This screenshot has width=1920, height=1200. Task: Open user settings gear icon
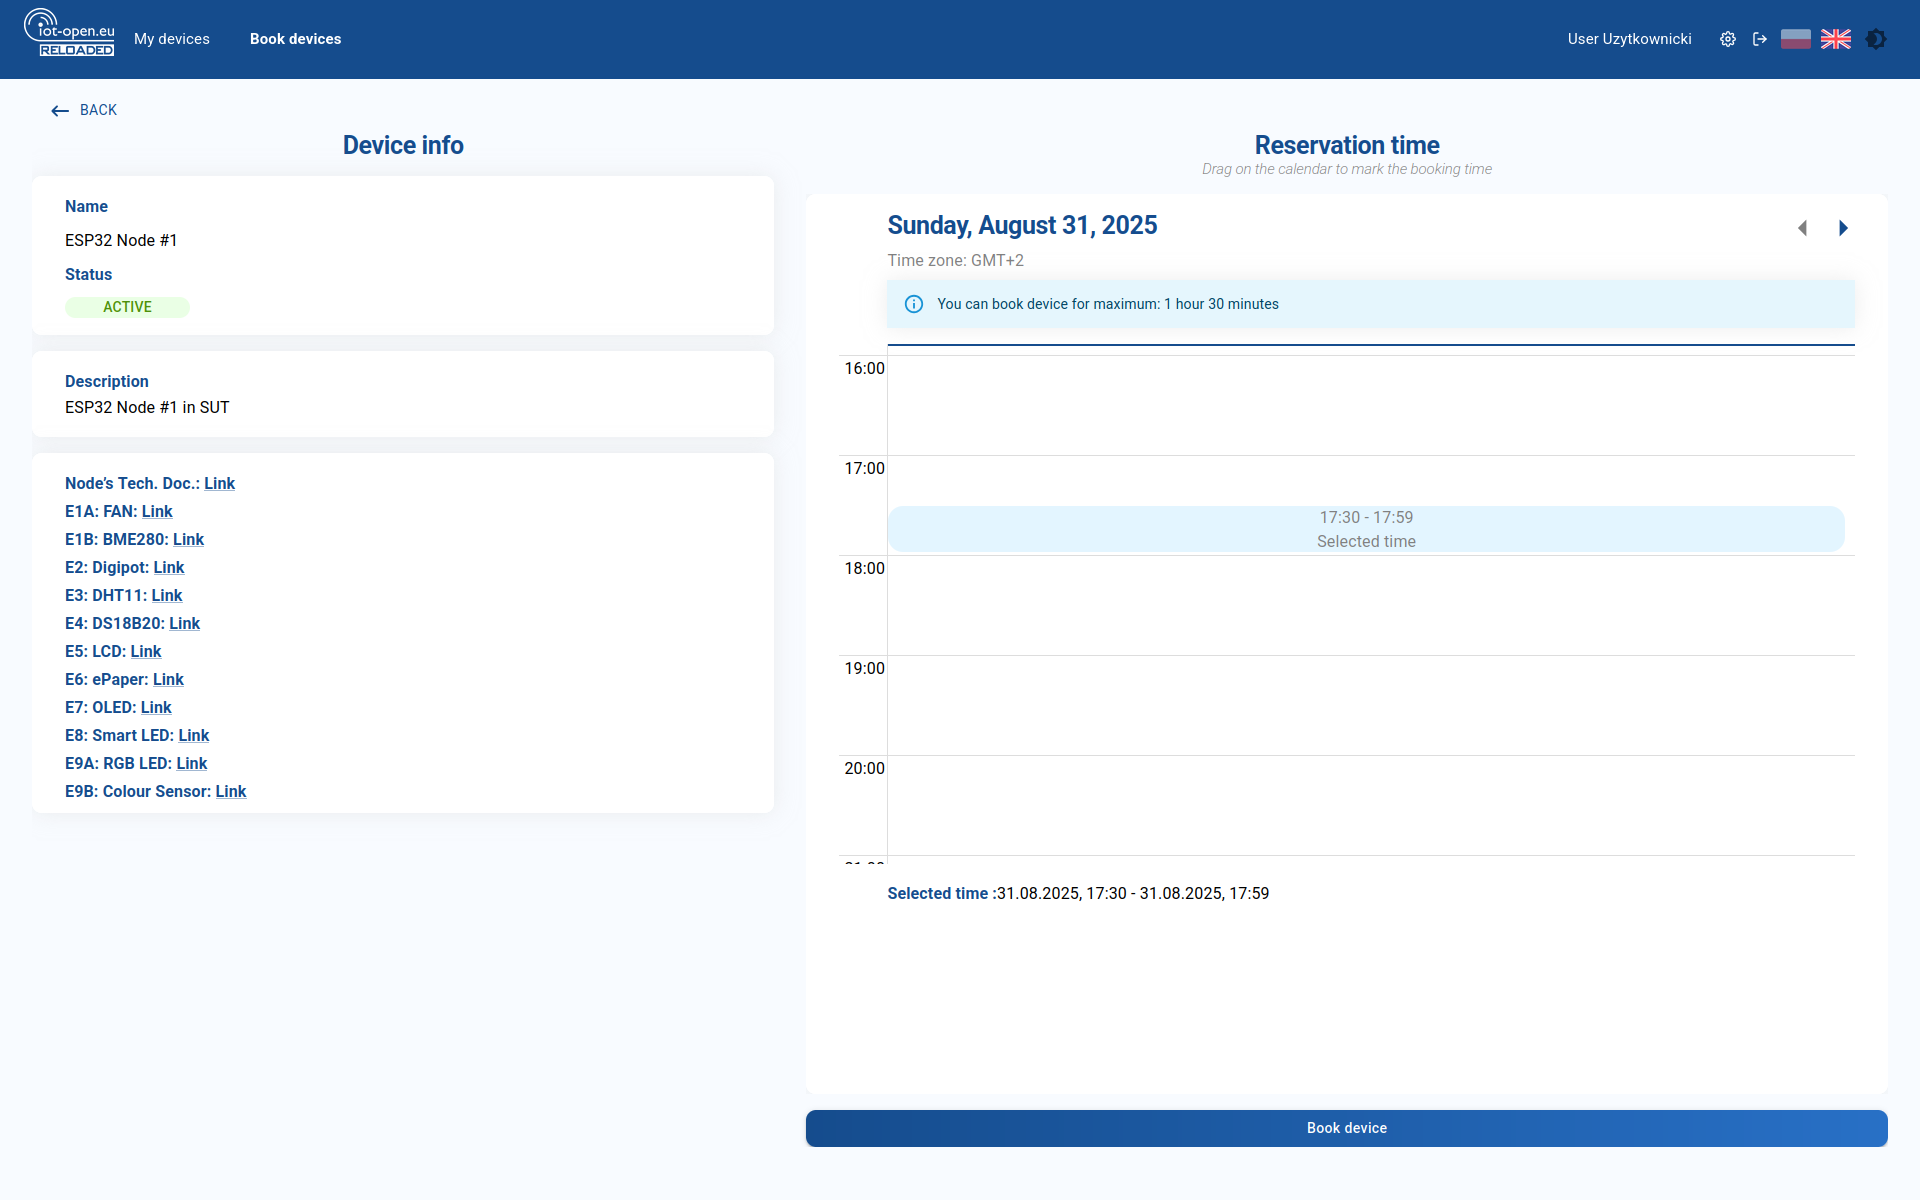1727,39
